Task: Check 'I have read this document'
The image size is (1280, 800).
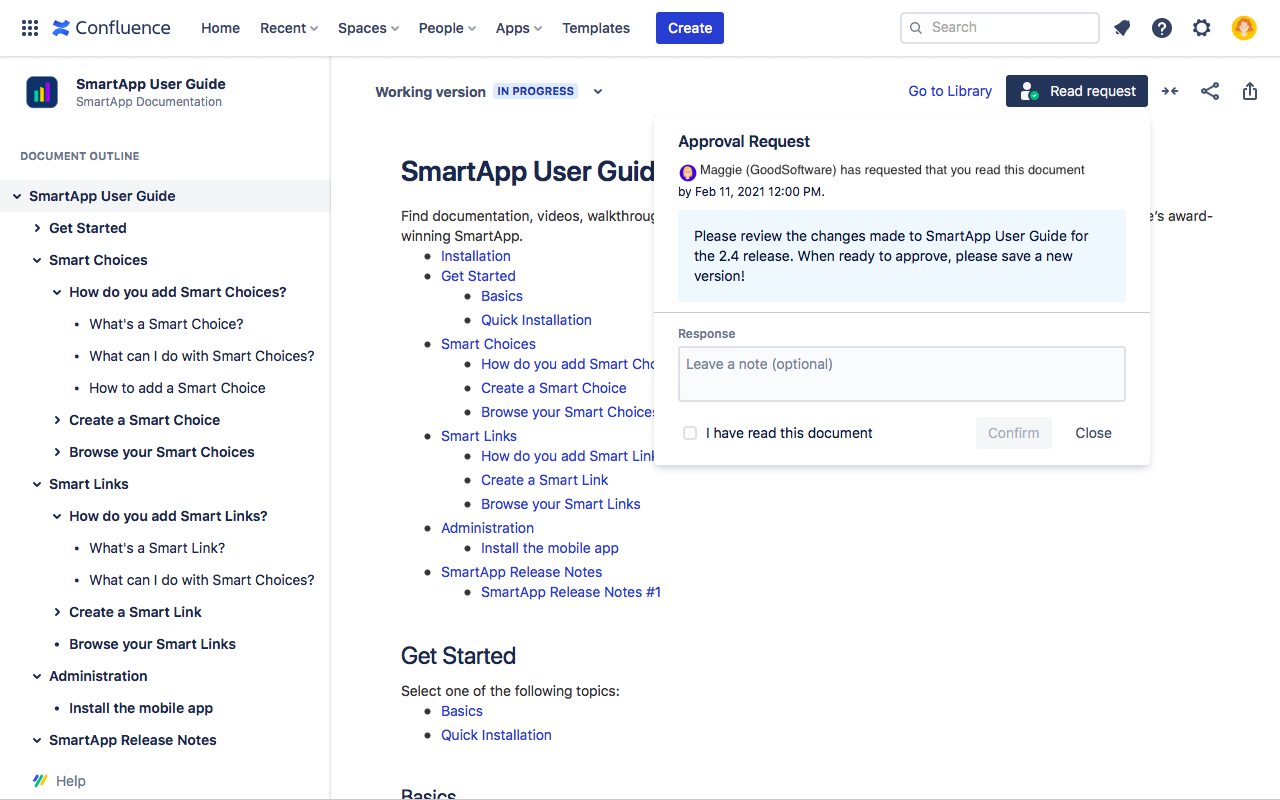Action: (x=690, y=433)
